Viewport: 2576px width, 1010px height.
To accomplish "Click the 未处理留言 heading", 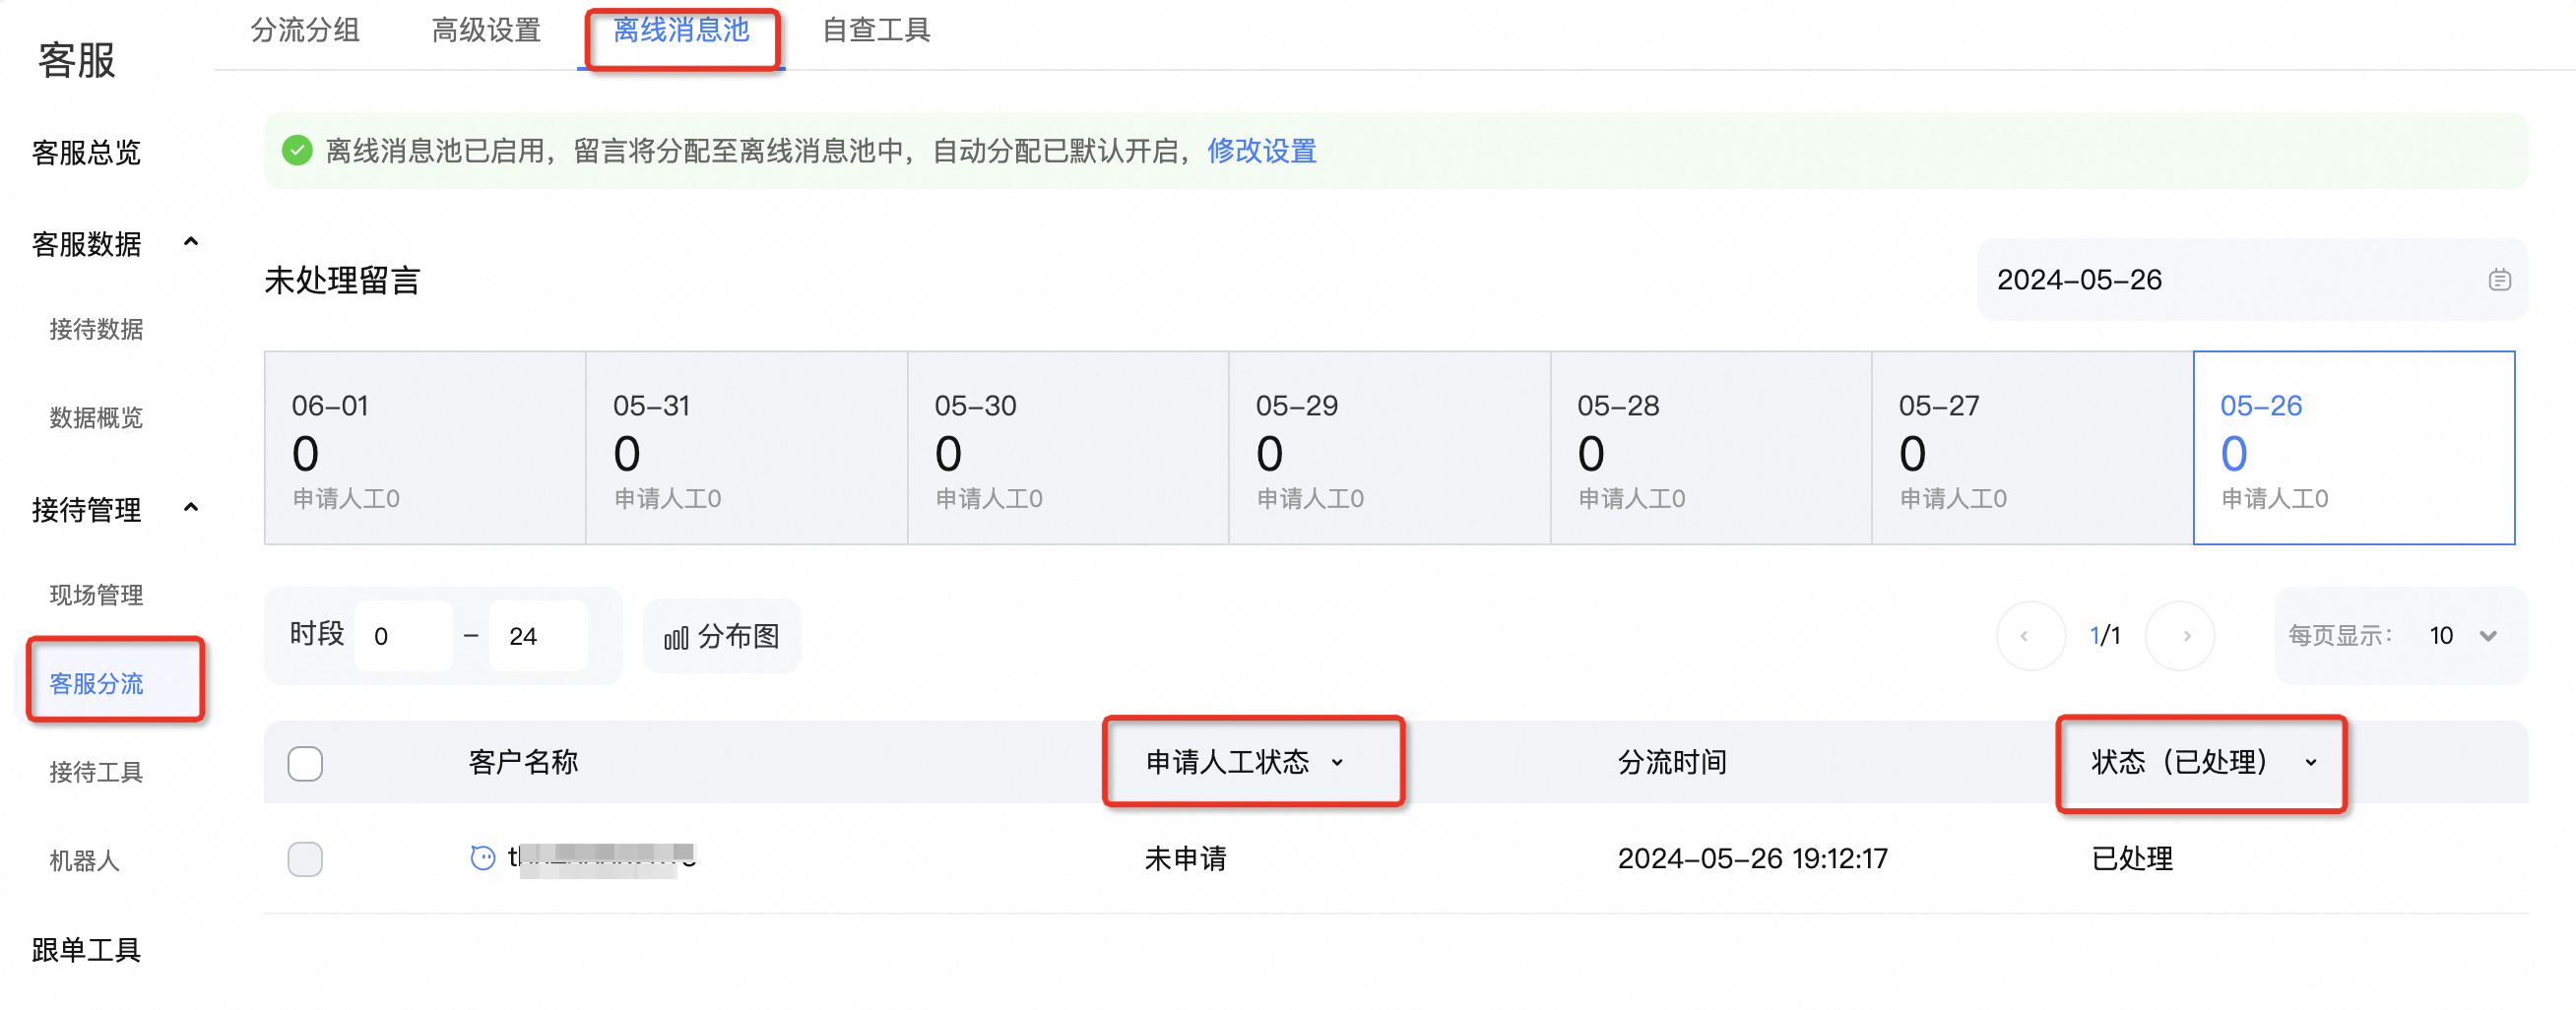I will tap(342, 281).
